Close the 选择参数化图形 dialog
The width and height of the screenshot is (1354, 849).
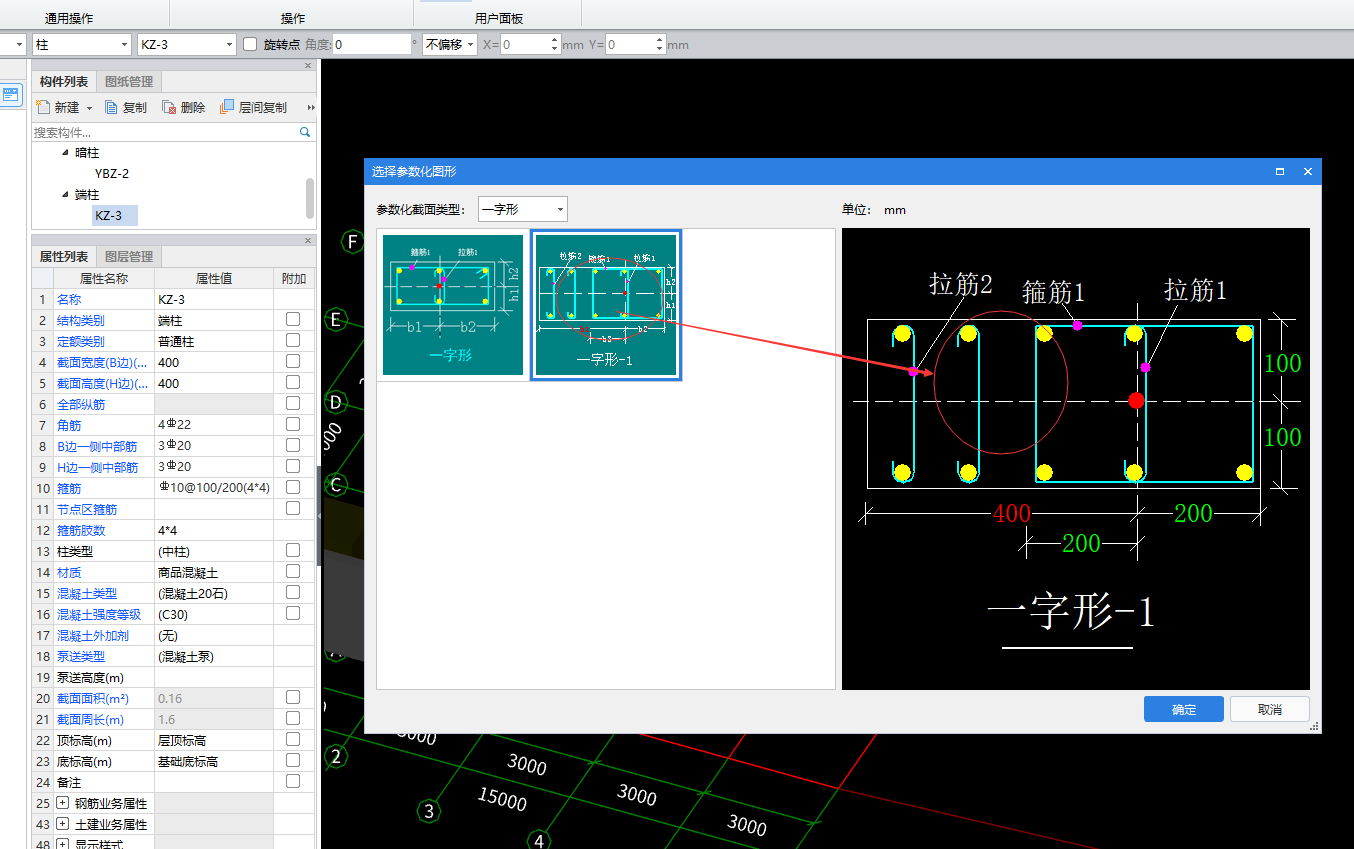pos(1307,172)
